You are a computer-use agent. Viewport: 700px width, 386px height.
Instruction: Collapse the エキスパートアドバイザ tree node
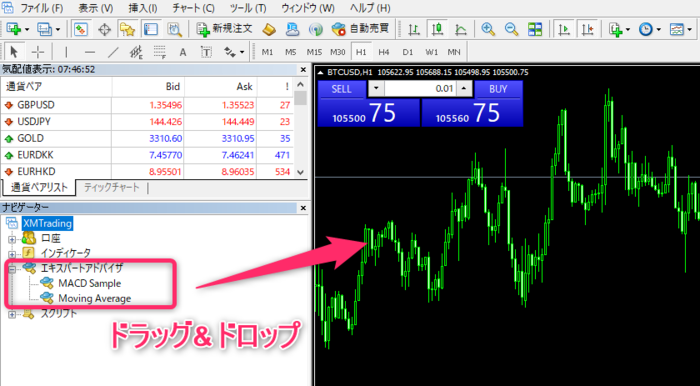tap(12, 269)
